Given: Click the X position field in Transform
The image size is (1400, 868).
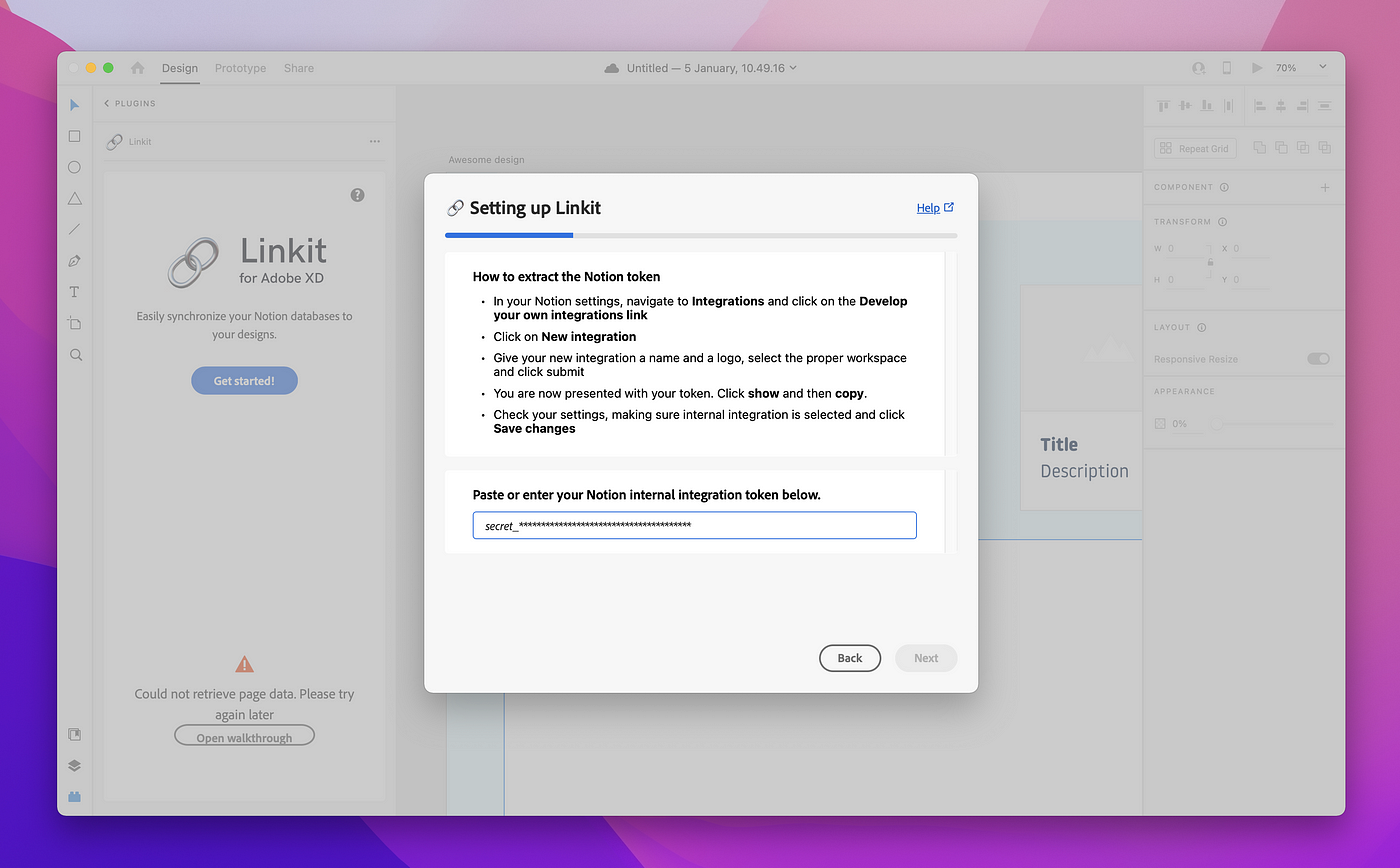Looking at the screenshot, I should (x=1252, y=249).
